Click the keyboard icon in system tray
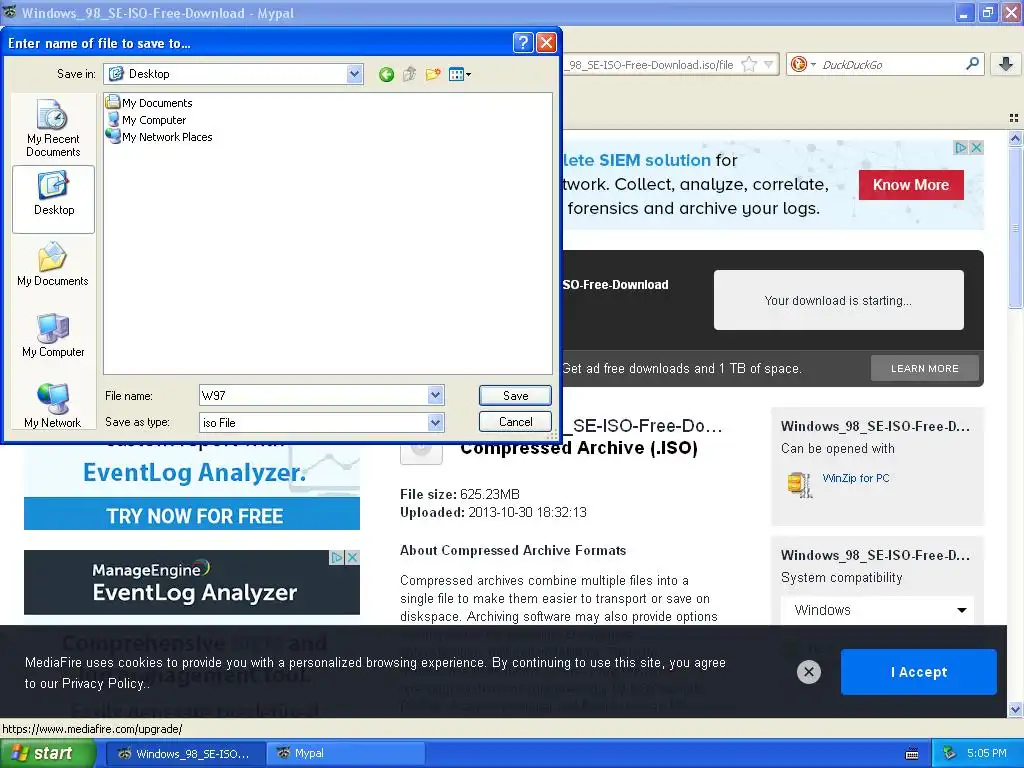 pos(912,754)
